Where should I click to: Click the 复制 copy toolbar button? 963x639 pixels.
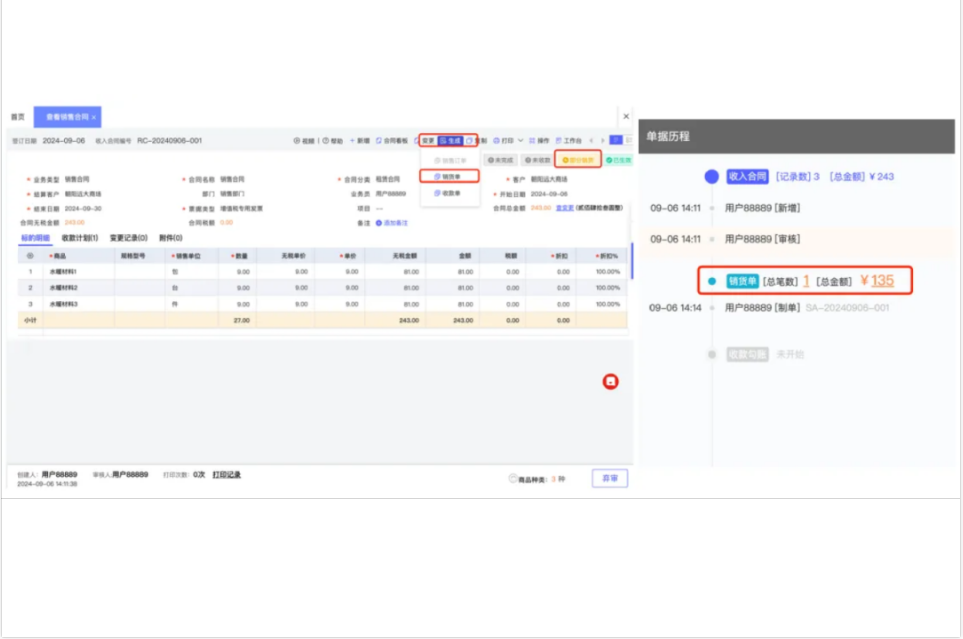tap(477, 141)
